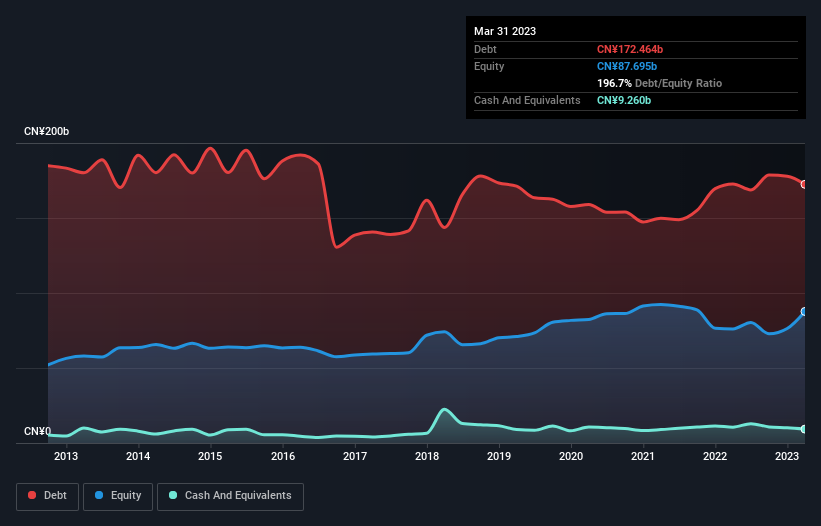Click the CN¥0 y-axis label
Image resolution: width=821 pixels, height=526 pixels.
click(38, 431)
